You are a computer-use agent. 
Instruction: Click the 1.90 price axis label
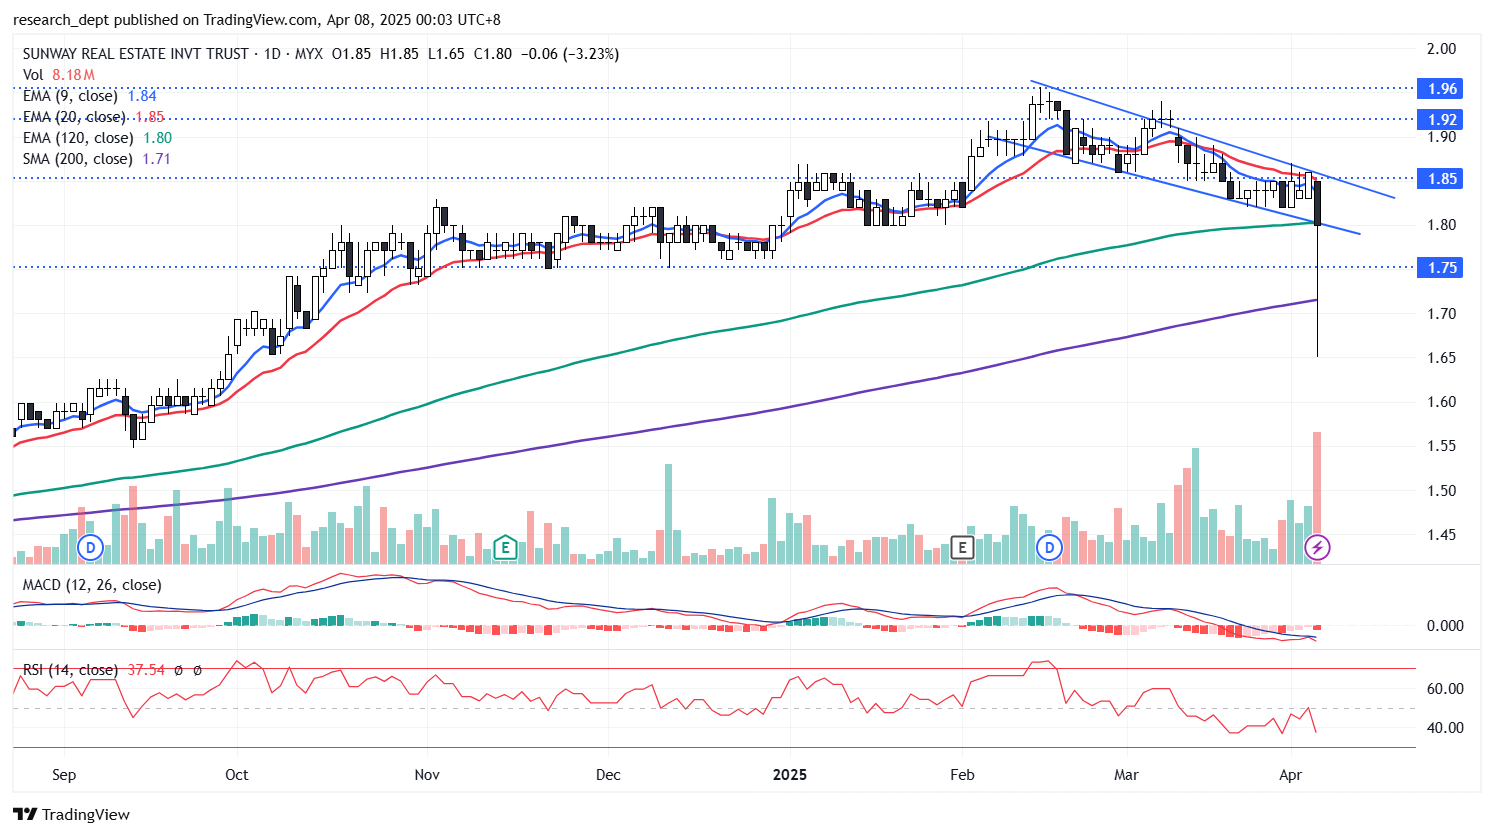(1441, 137)
